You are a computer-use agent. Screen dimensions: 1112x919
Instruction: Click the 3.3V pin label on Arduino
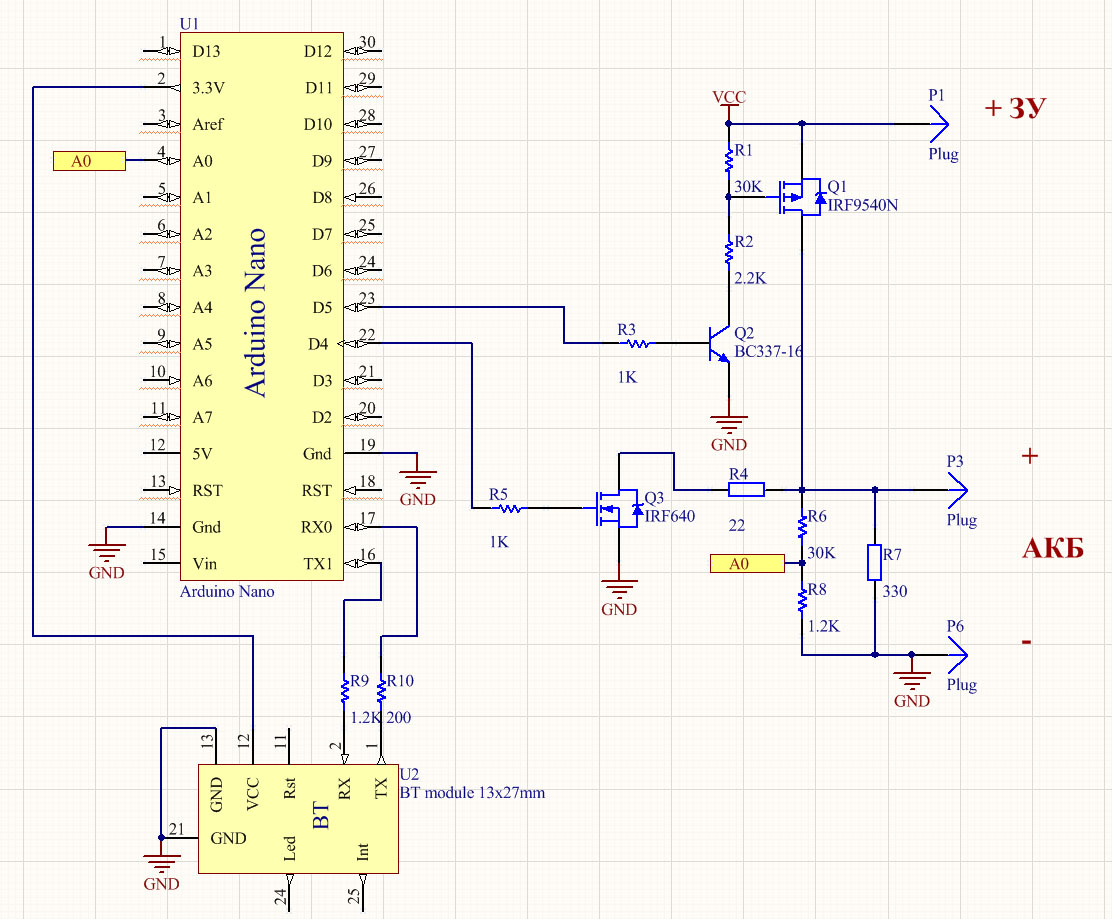[x=208, y=88]
